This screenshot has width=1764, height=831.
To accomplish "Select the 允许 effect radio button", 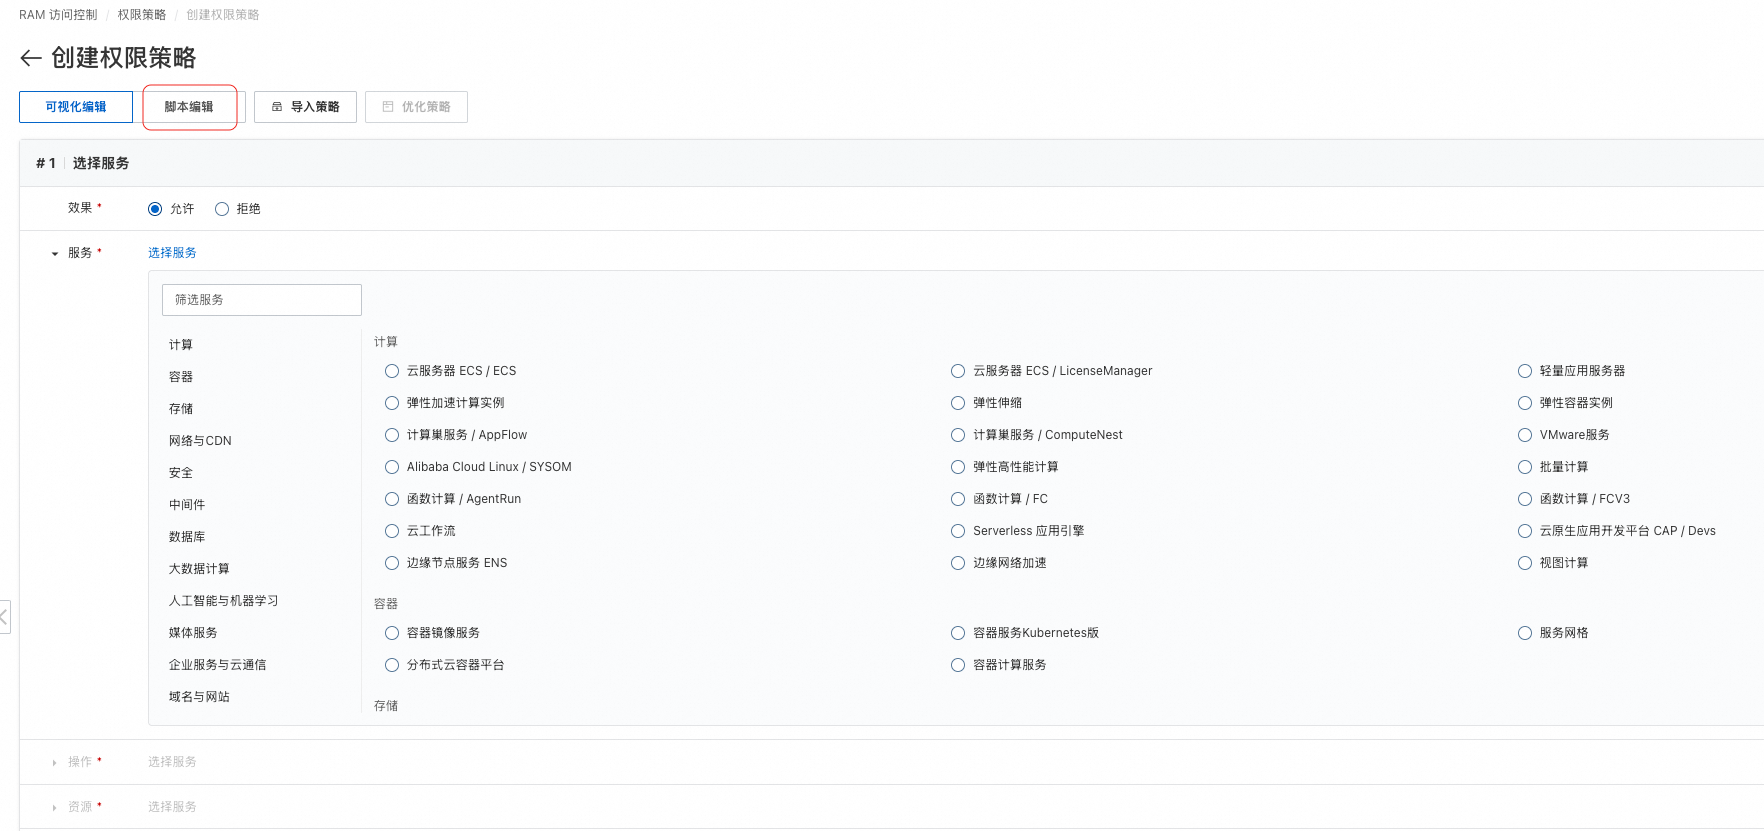I will tap(155, 209).
